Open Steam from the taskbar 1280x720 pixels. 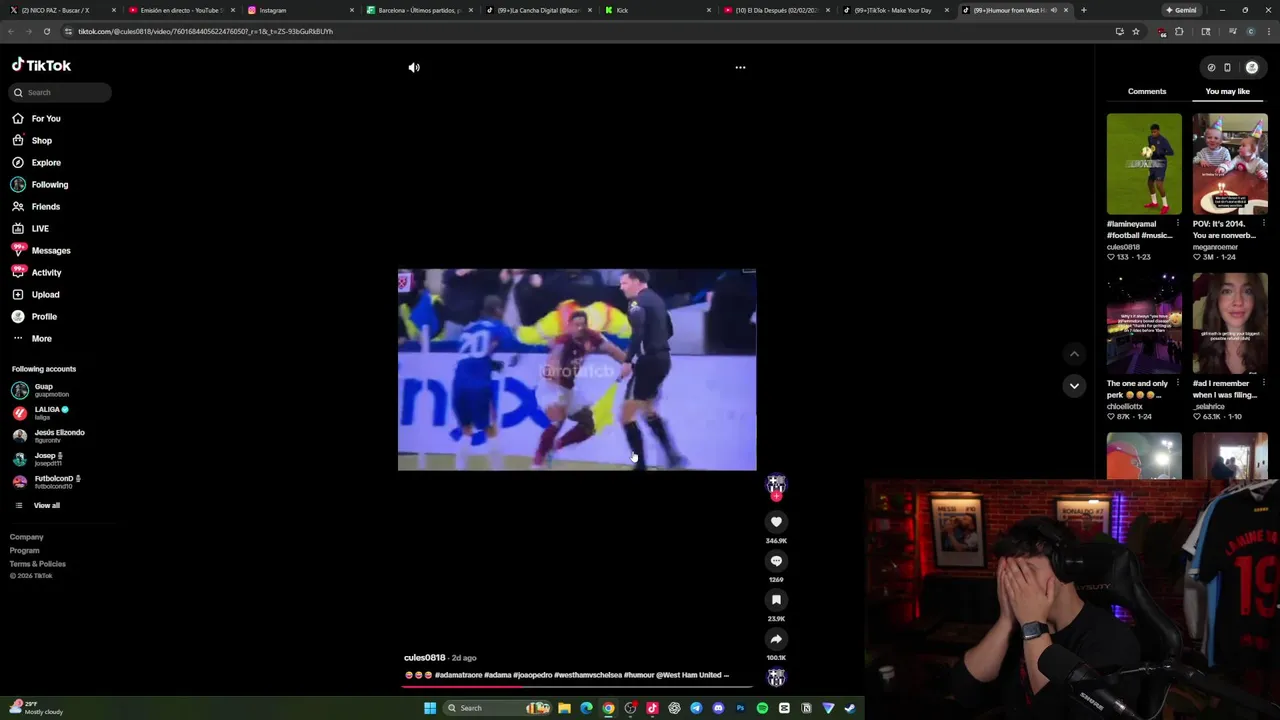coord(850,708)
